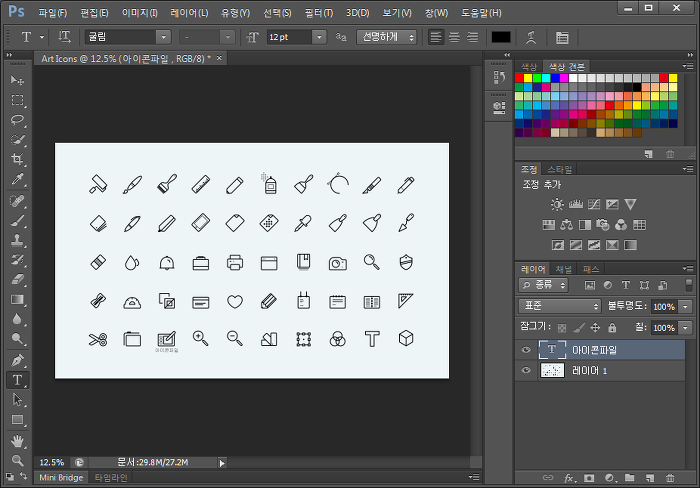This screenshot has width=700, height=488.
Task: Open the font size 12 pt dropdown
Action: (x=319, y=37)
